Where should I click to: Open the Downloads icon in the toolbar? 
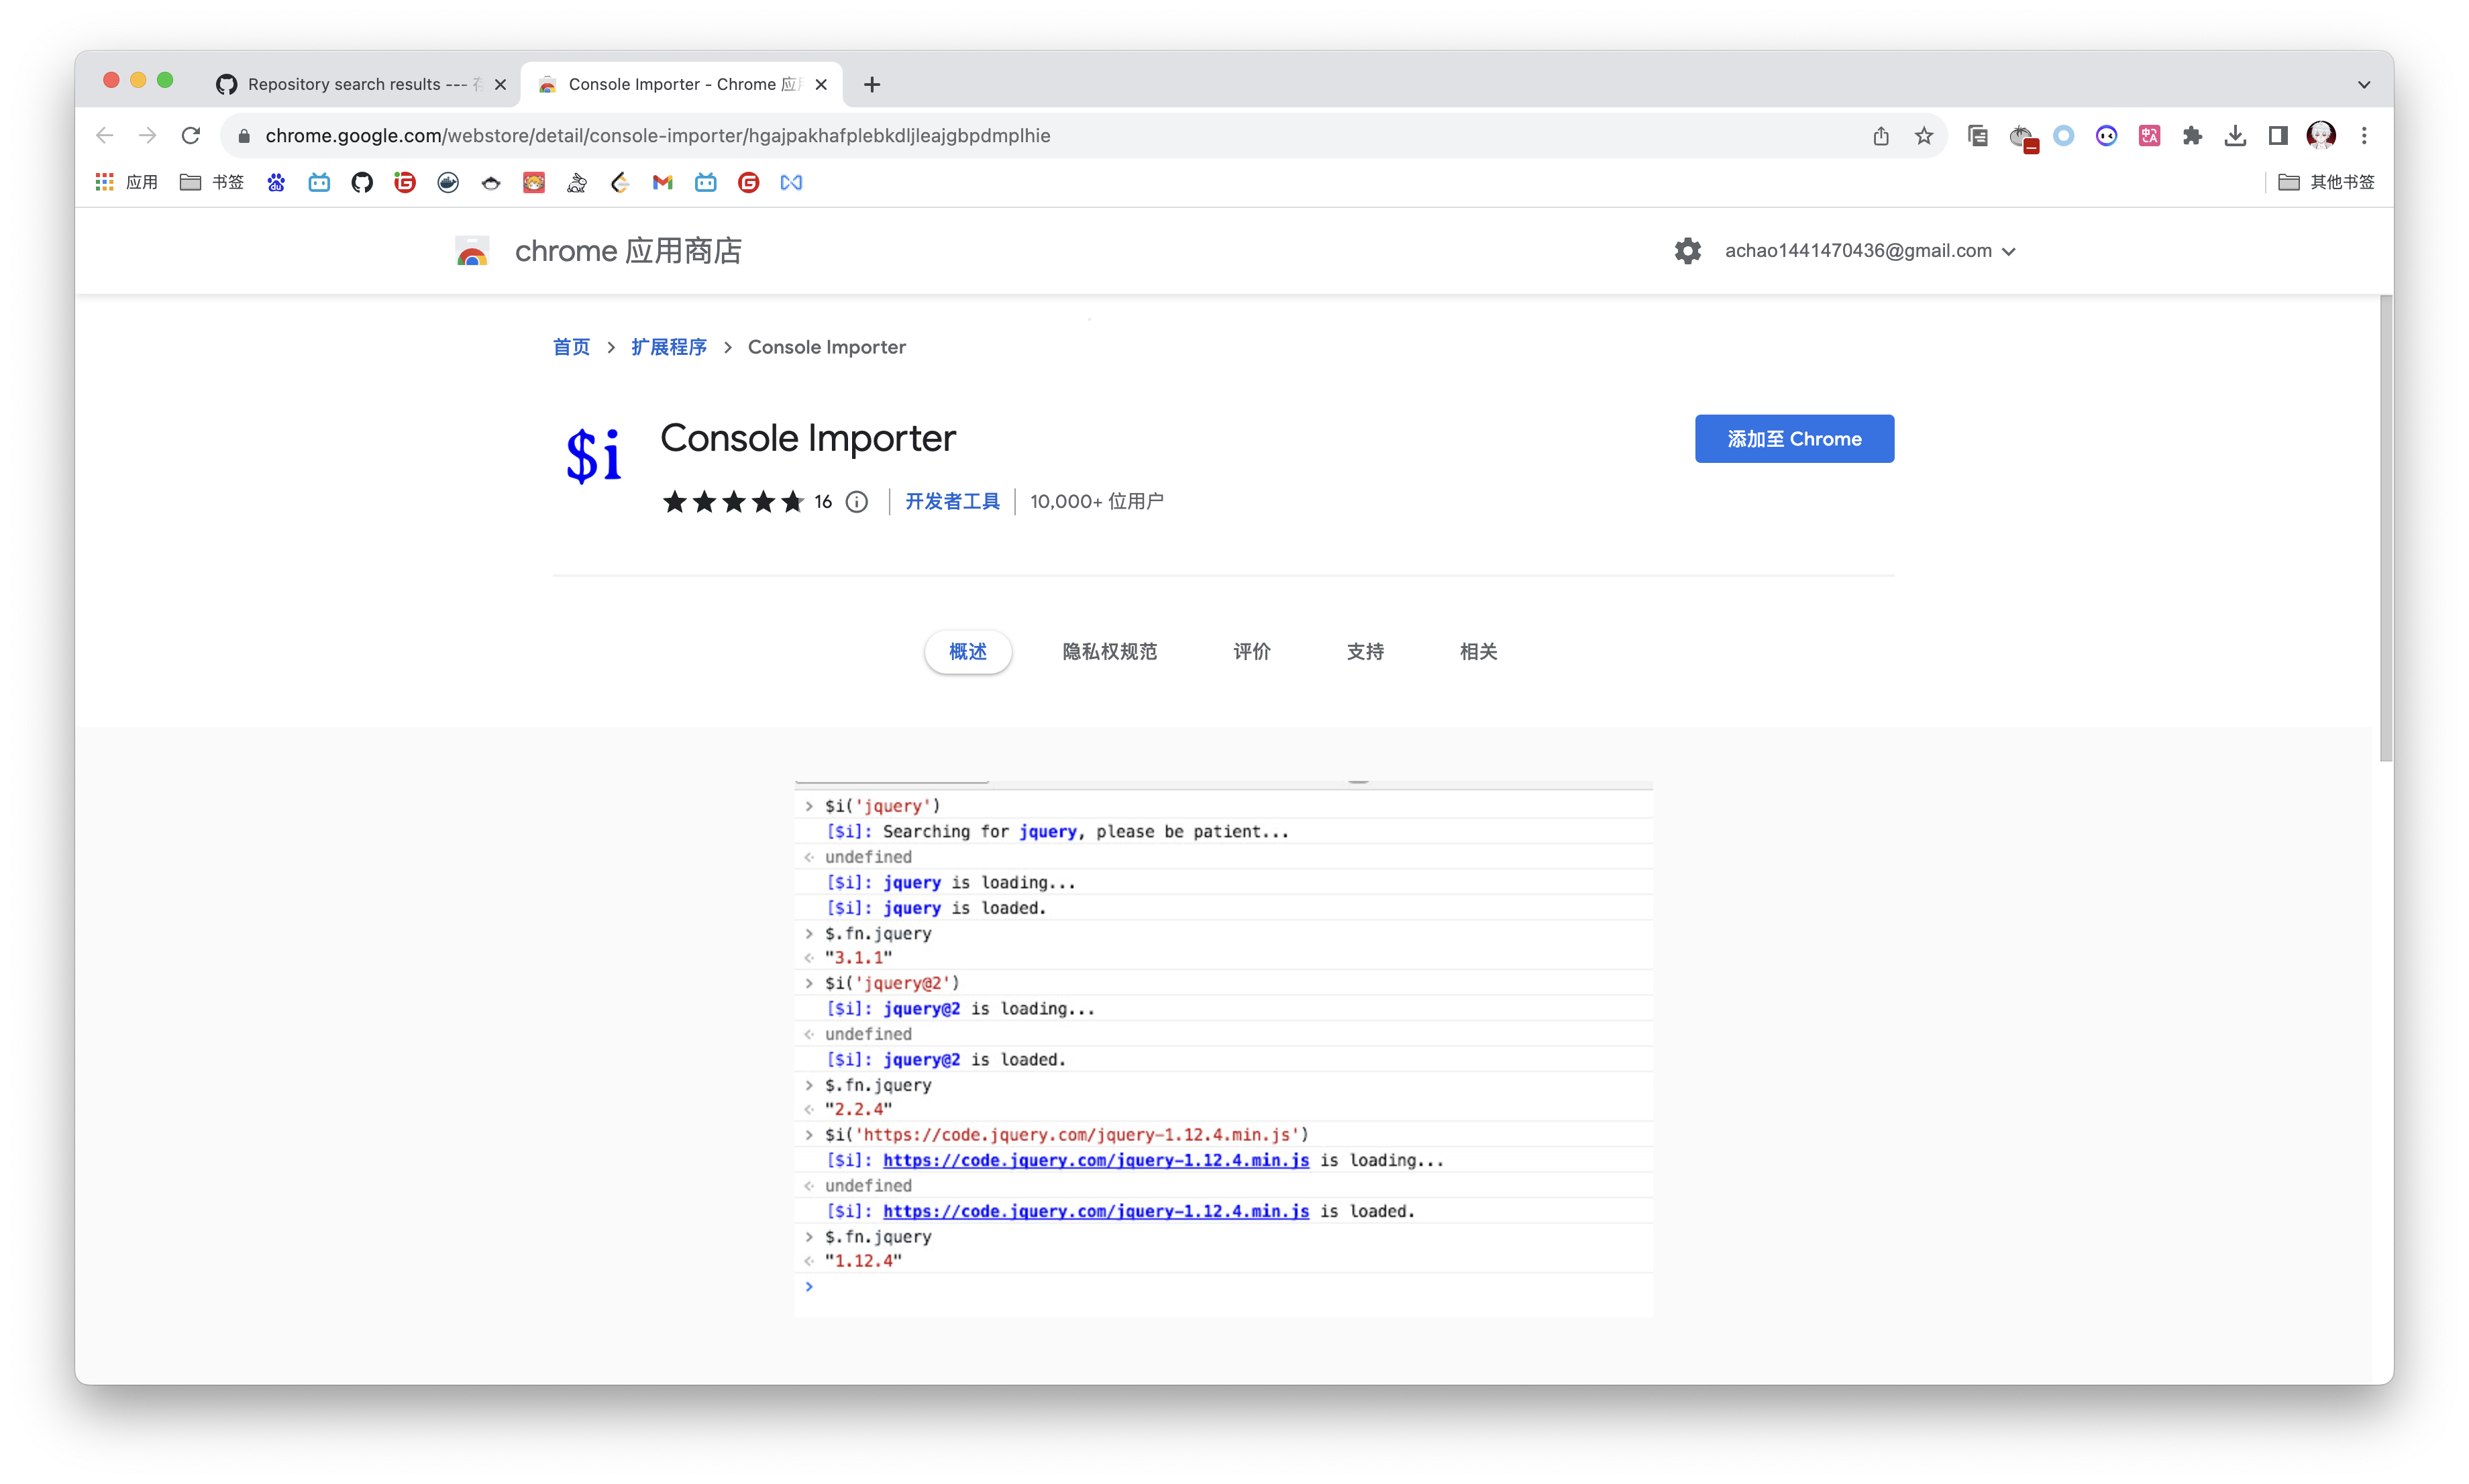2235,136
